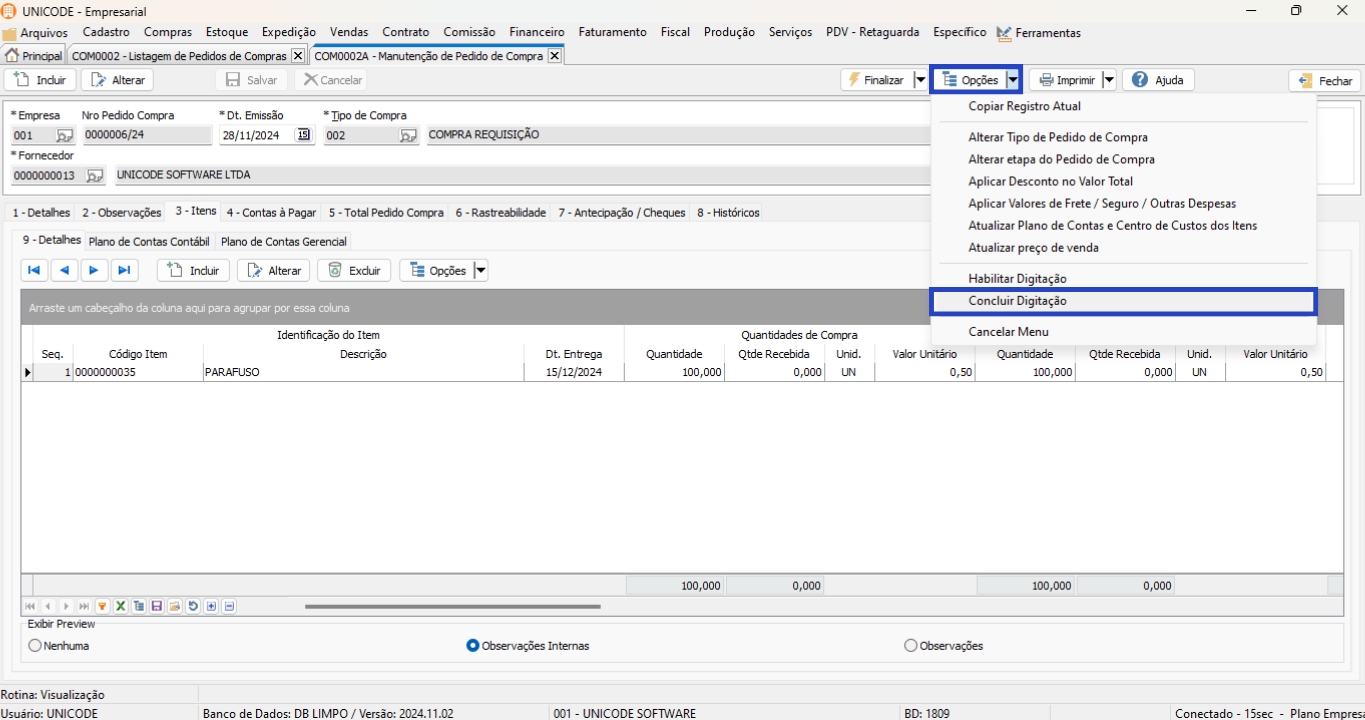Click the grid filter funnel icon
The height and width of the screenshot is (720, 1365).
click(102, 606)
